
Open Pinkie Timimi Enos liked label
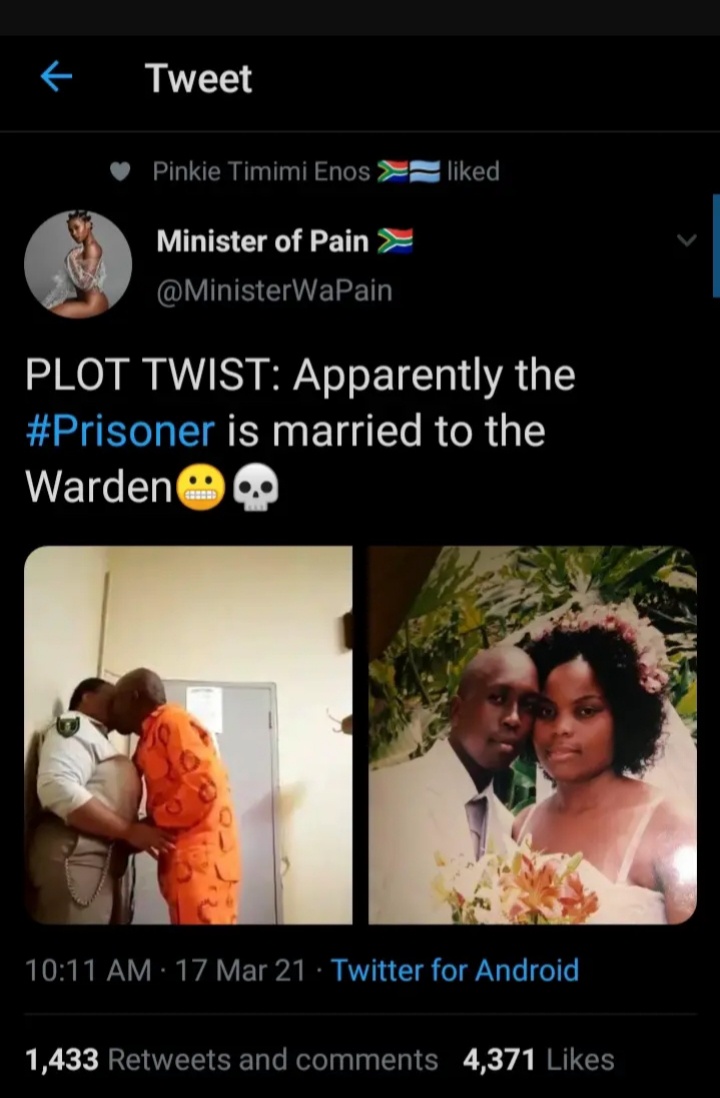click(326, 171)
